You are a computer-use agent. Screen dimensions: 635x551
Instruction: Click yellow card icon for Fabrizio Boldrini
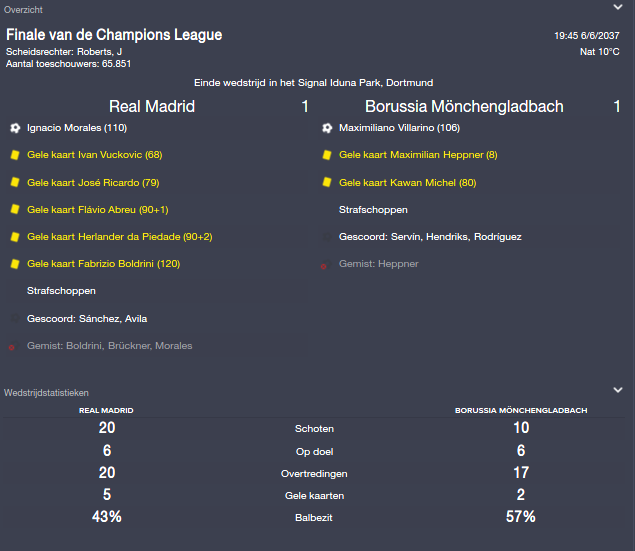pyautogui.click(x=15, y=264)
